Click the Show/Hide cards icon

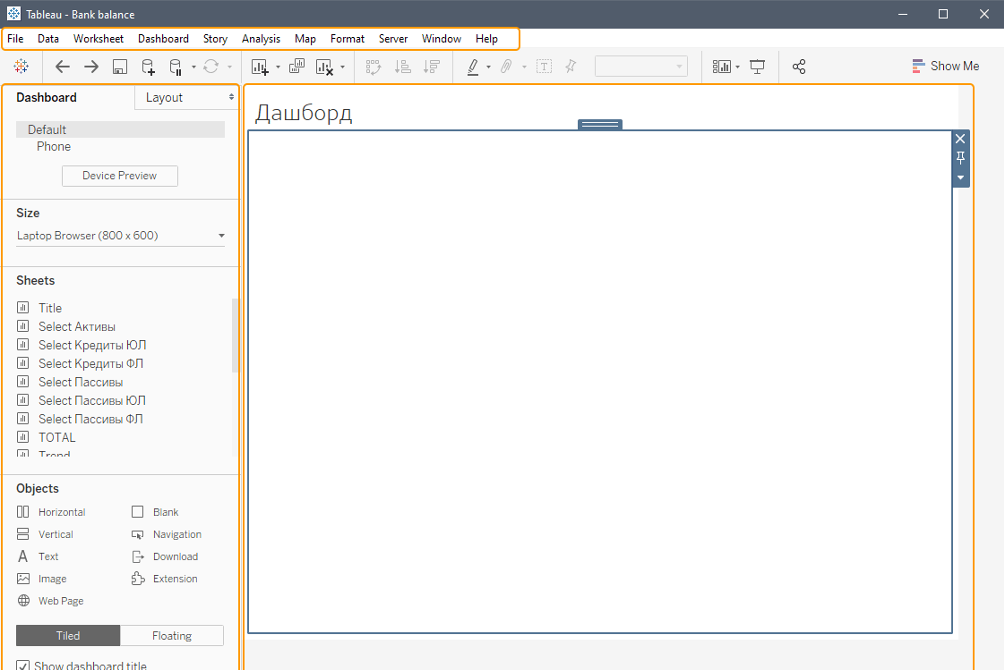click(x=722, y=67)
